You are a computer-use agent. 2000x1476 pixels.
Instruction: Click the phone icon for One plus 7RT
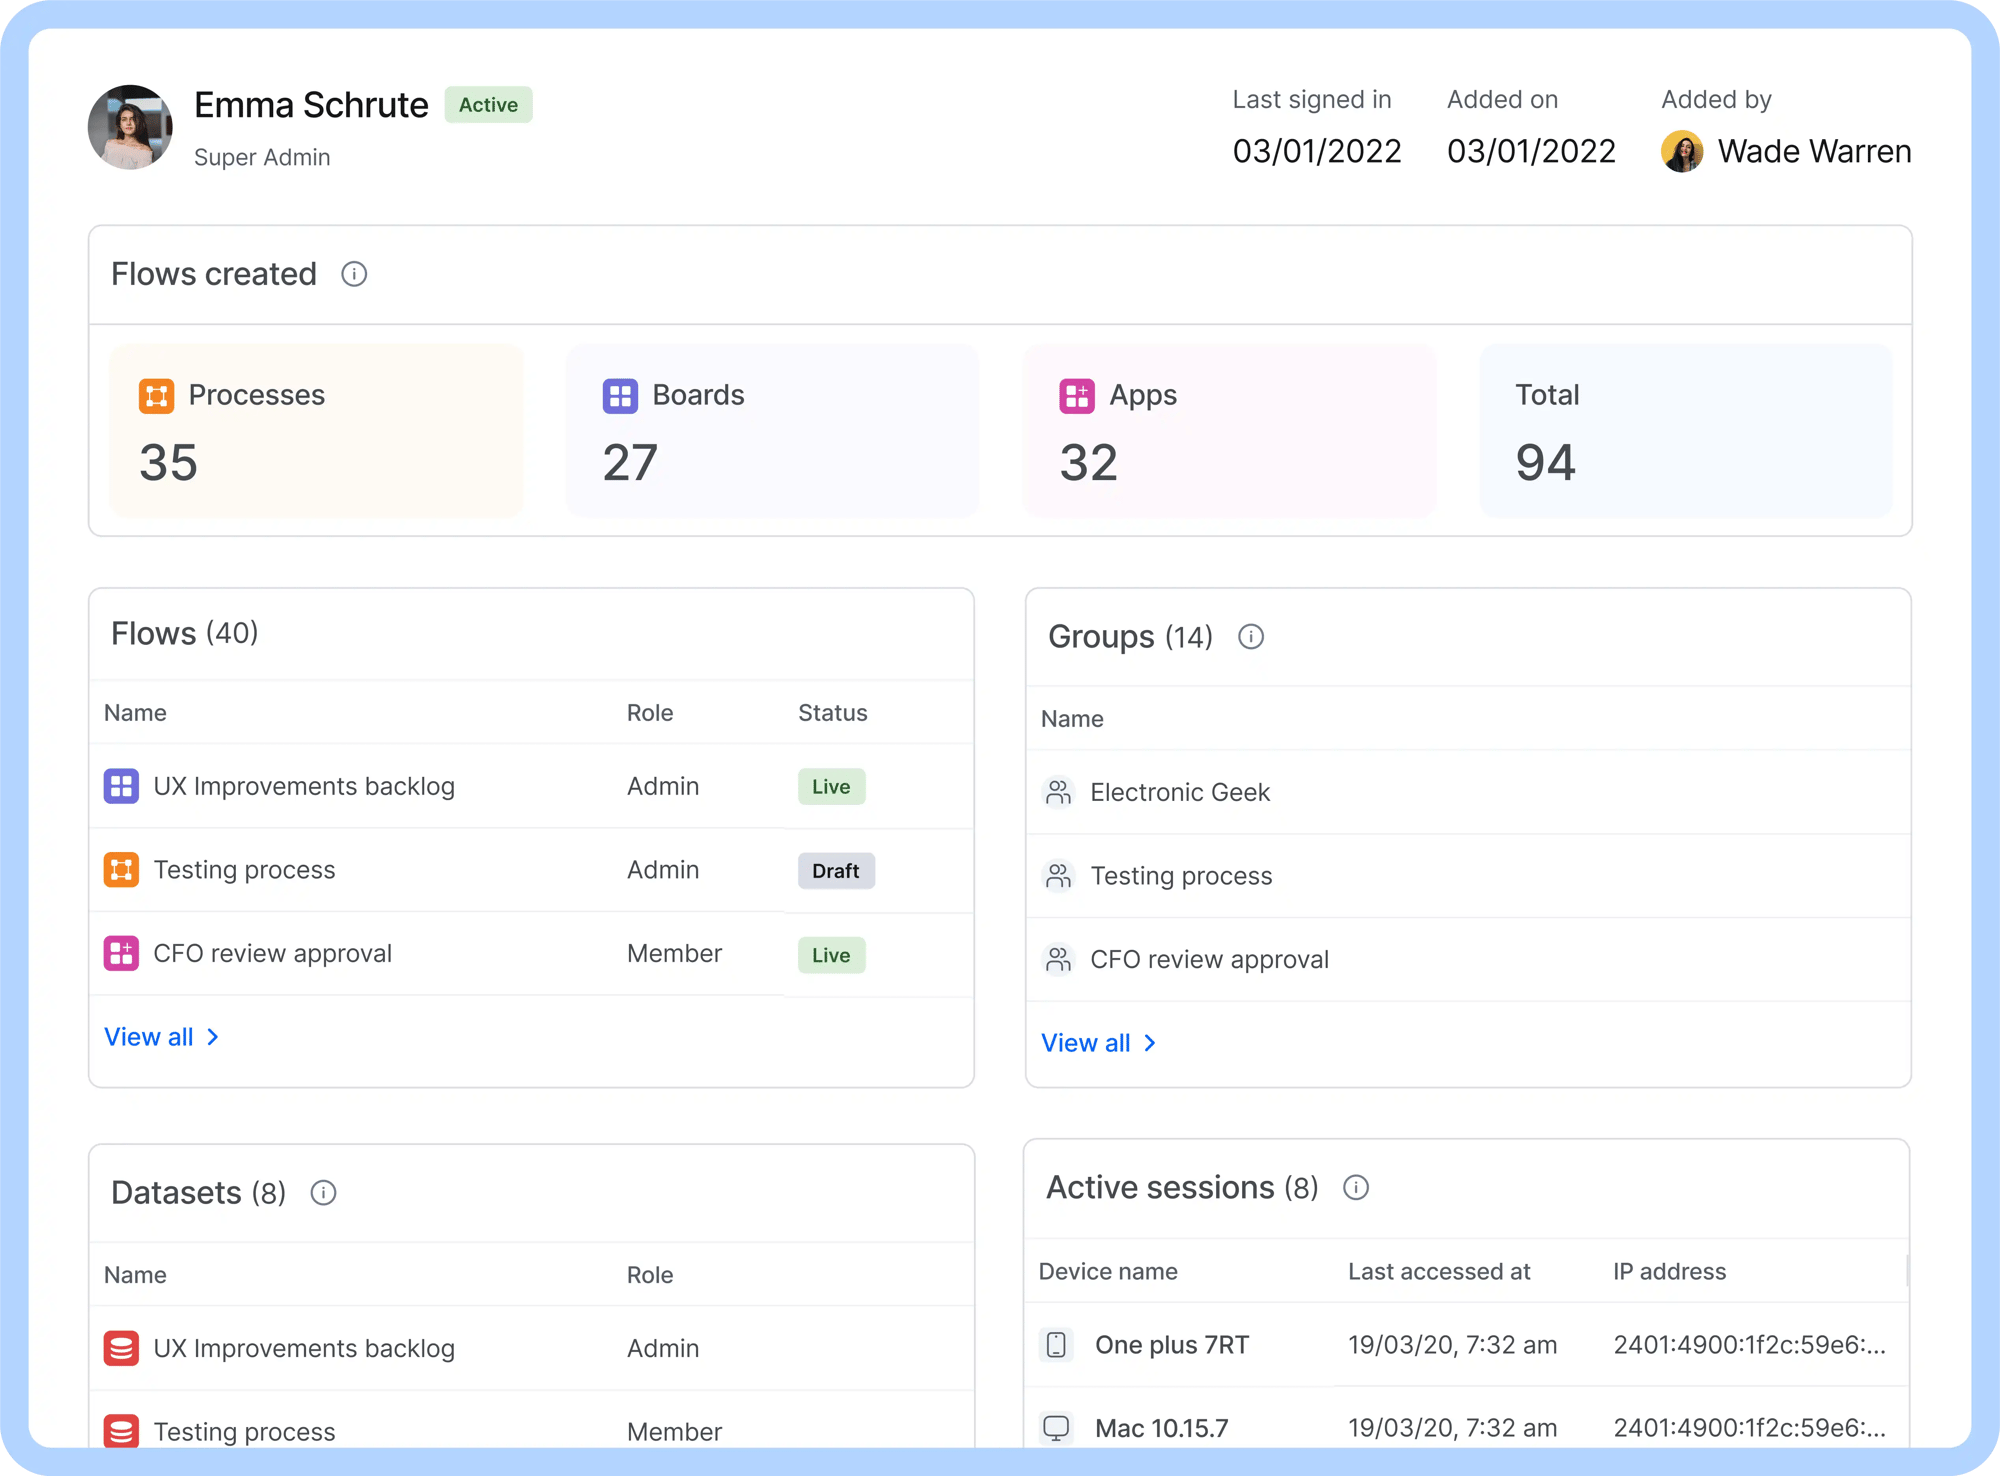pos(1056,1345)
